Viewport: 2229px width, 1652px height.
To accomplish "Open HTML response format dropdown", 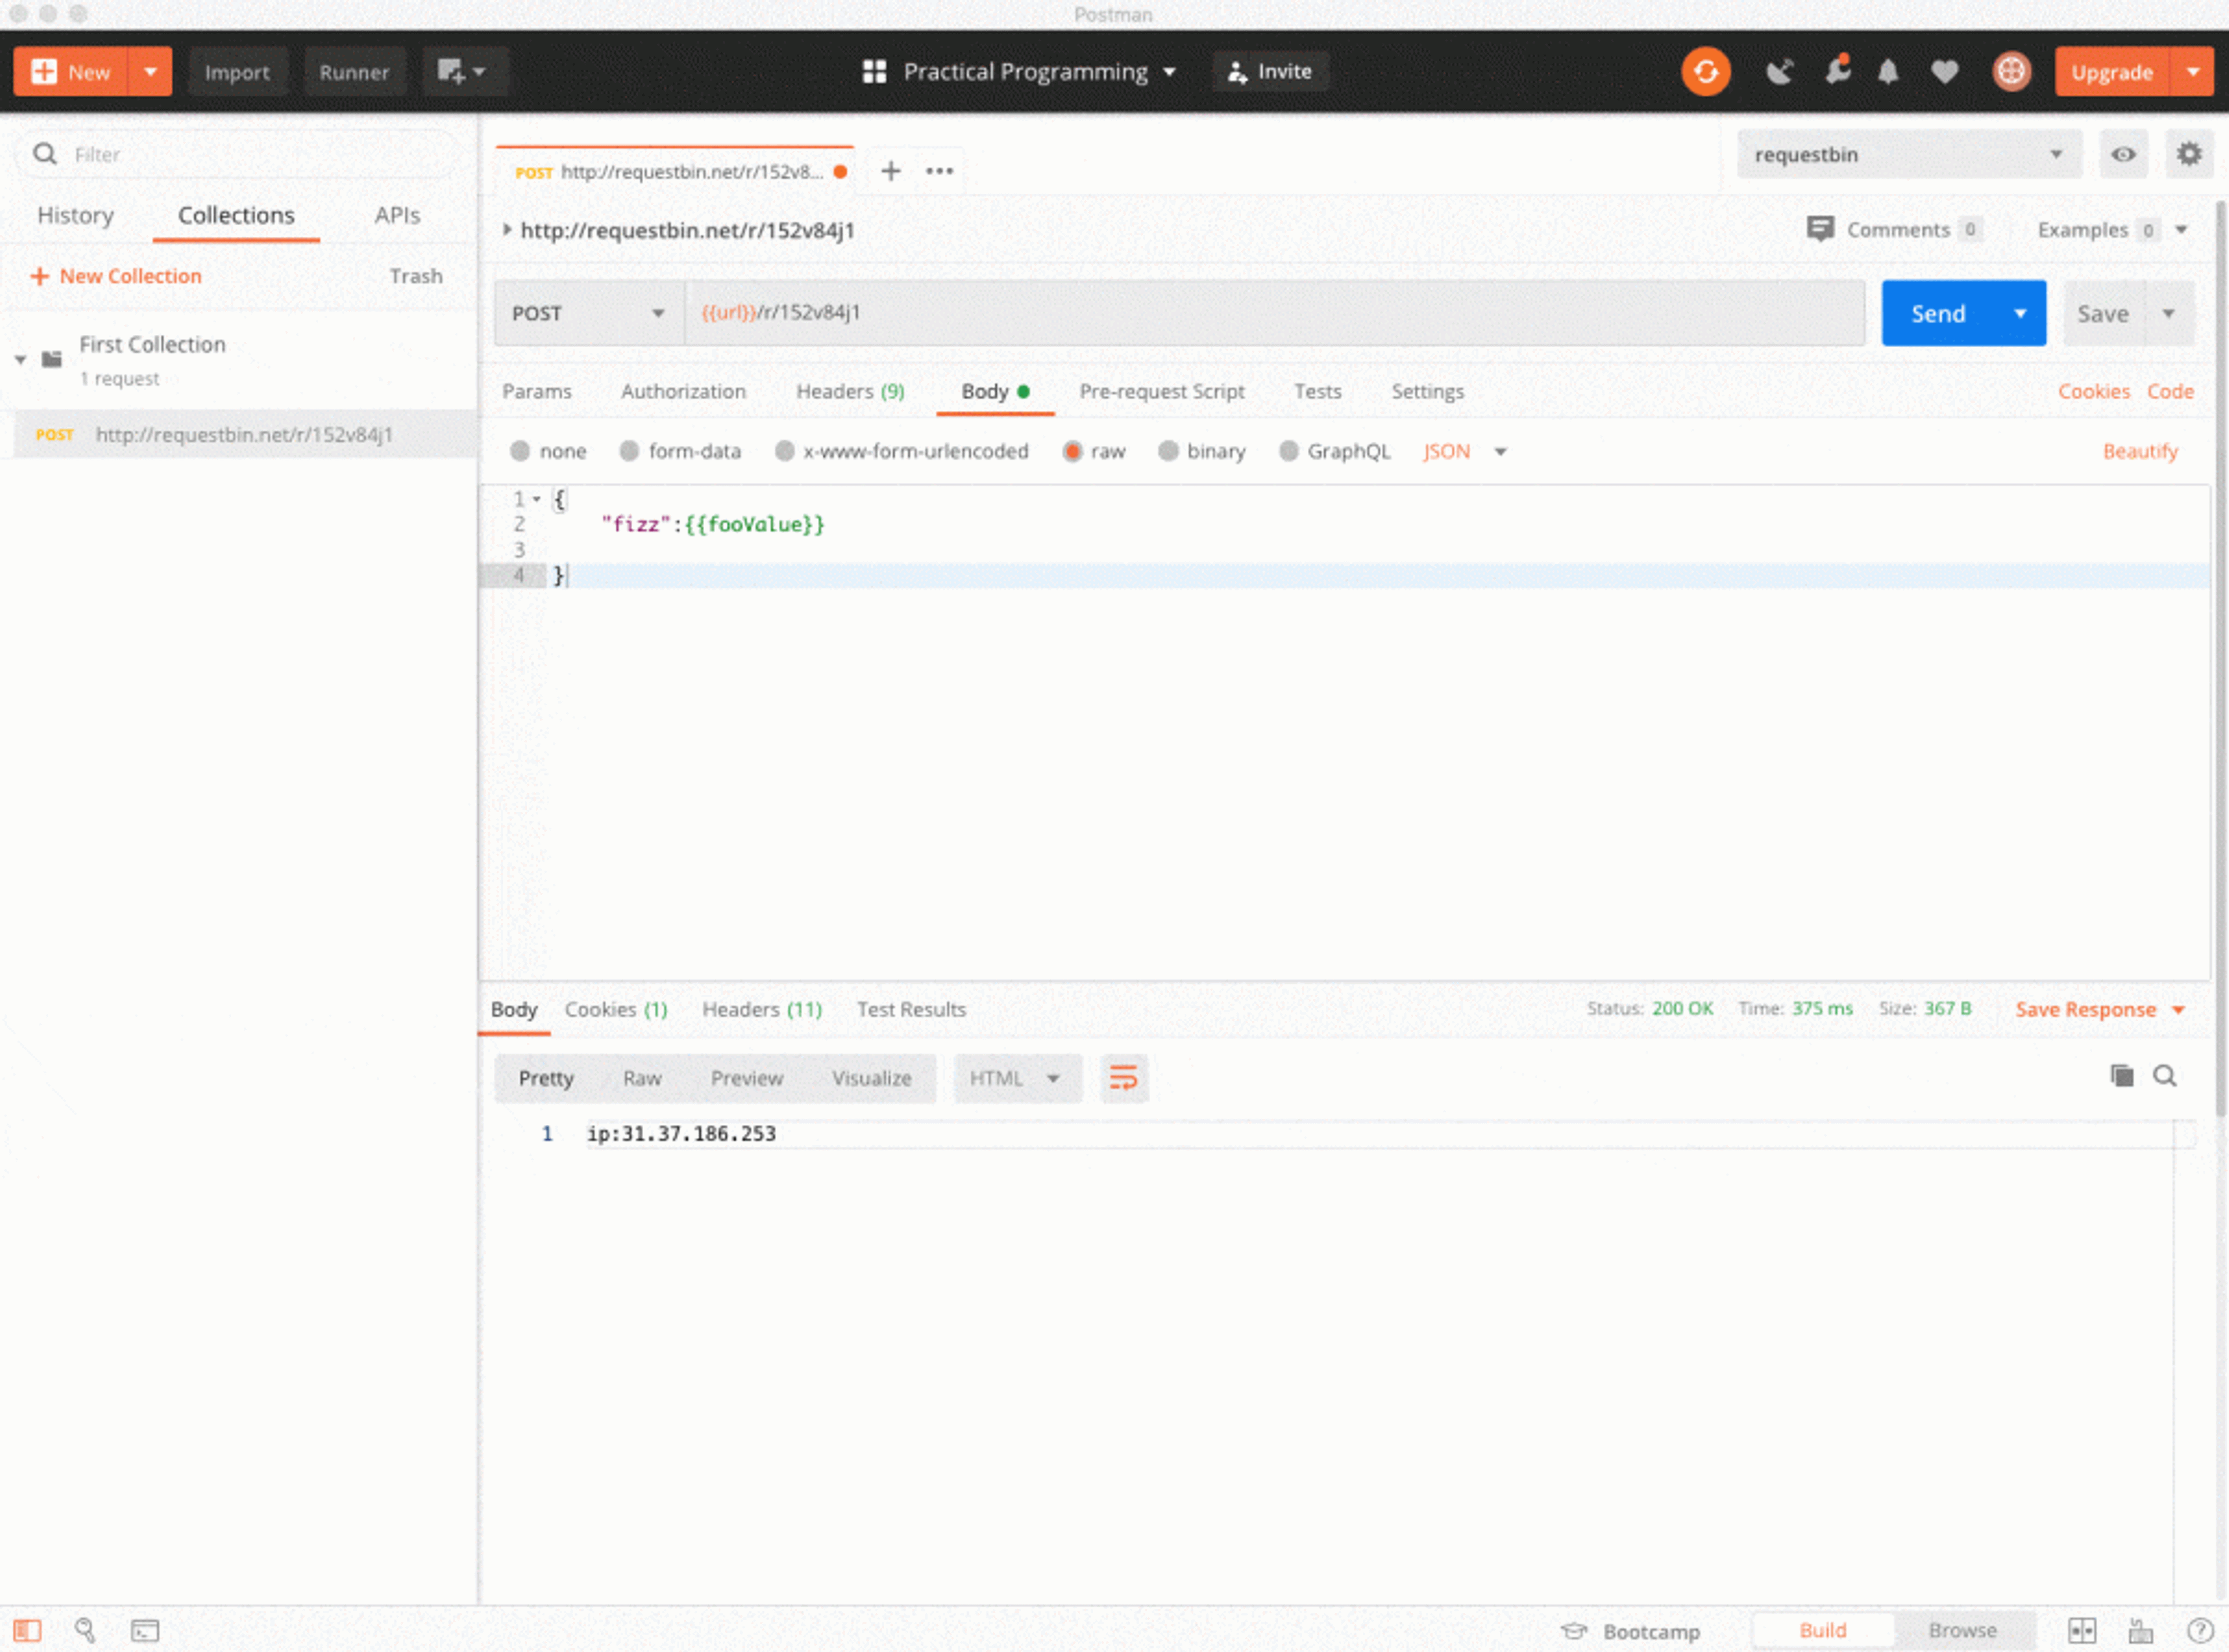I will coord(1017,1078).
